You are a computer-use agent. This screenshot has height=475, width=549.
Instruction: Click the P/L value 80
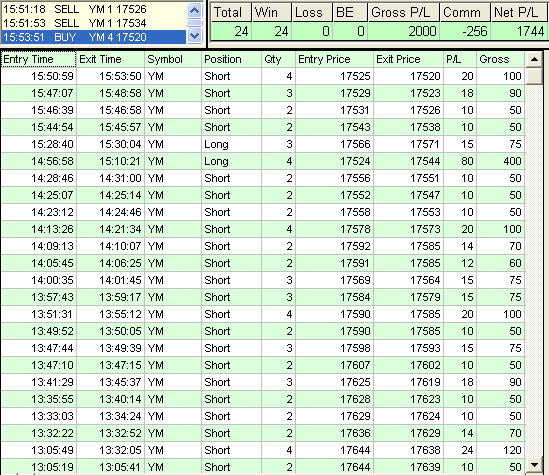(x=460, y=161)
